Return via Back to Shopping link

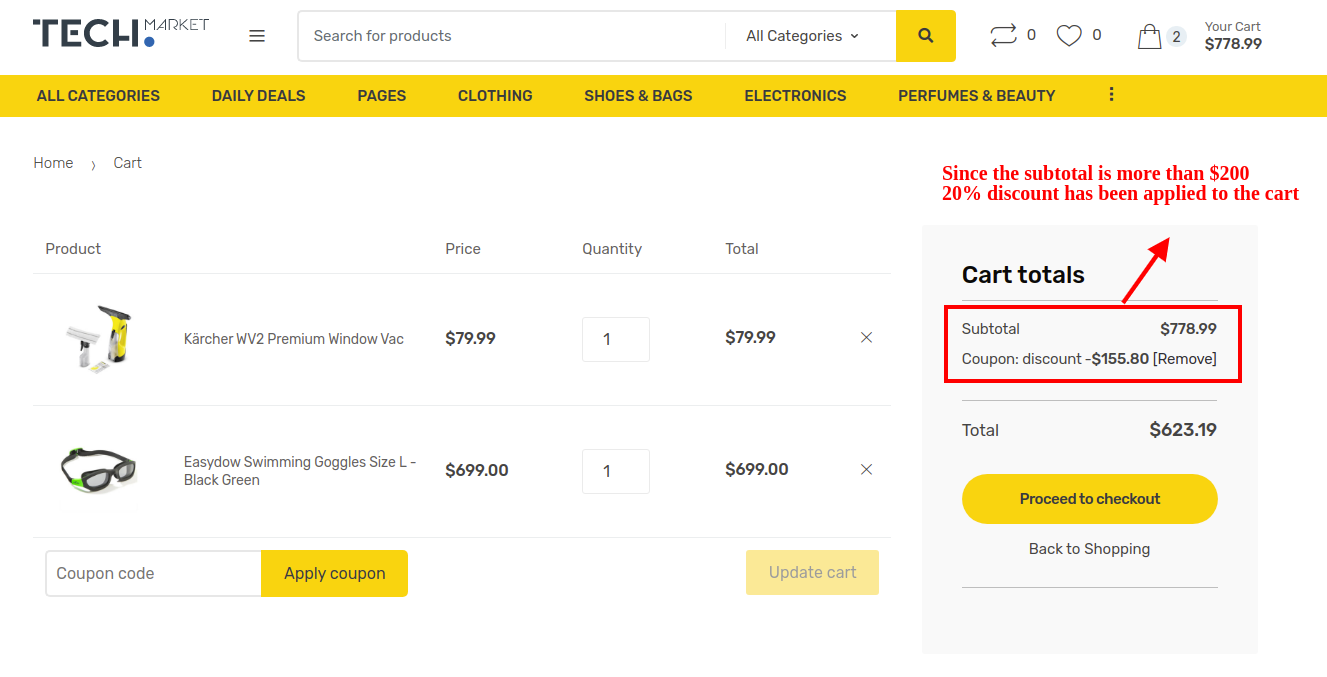(x=1089, y=548)
